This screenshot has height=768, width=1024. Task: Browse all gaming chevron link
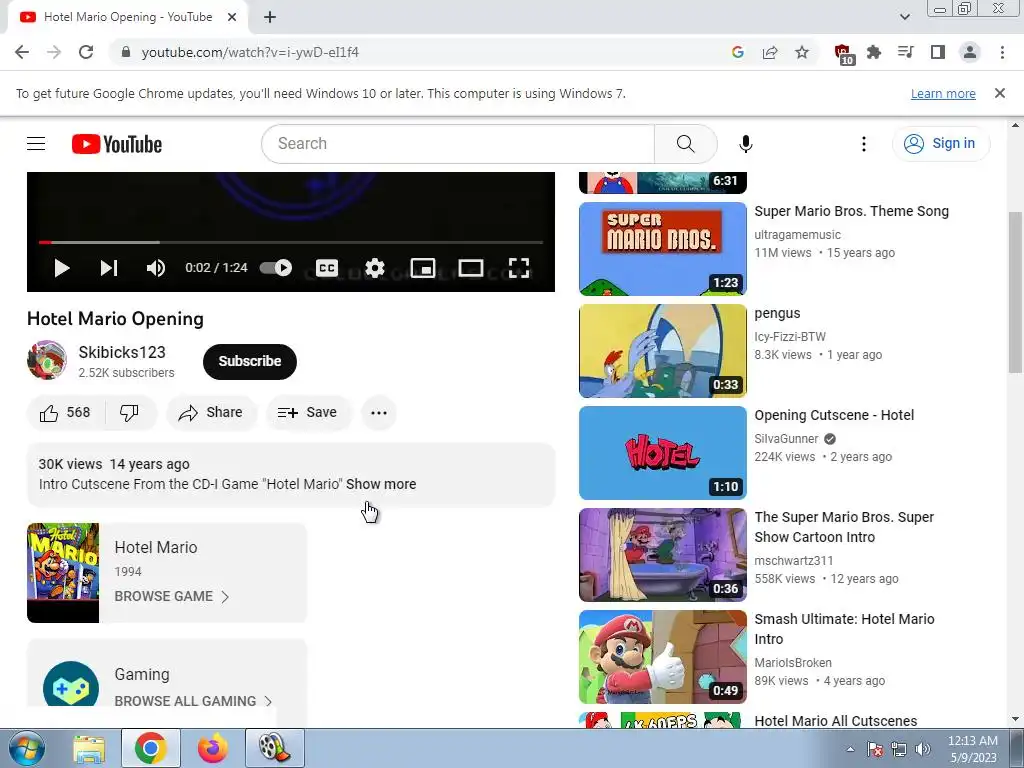(x=193, y=701)
